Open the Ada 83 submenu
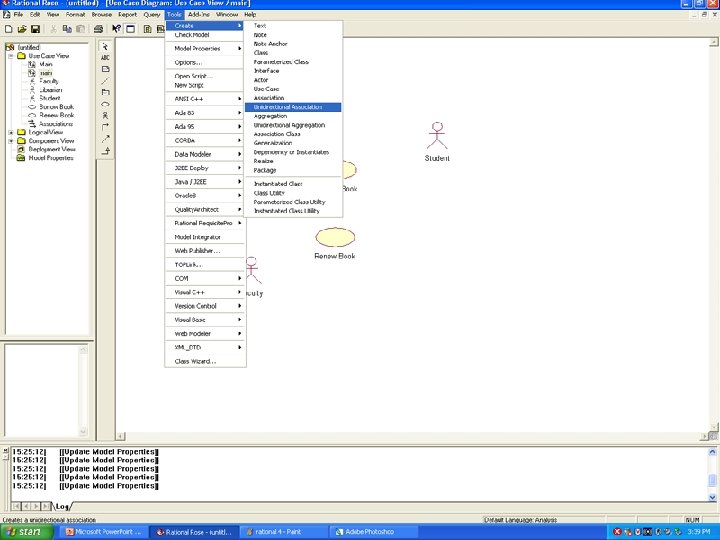Screen dimensions: 720x540 205,113
